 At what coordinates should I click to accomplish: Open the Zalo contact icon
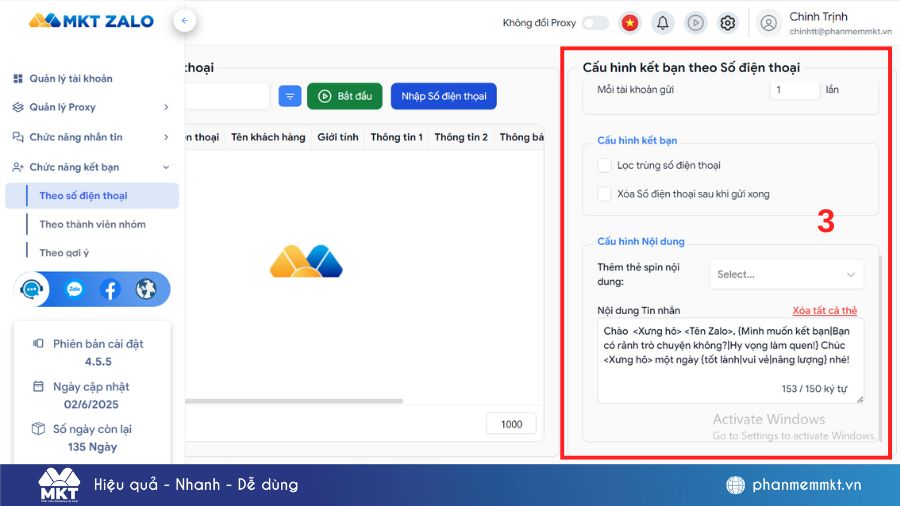[x=74, y=289]
